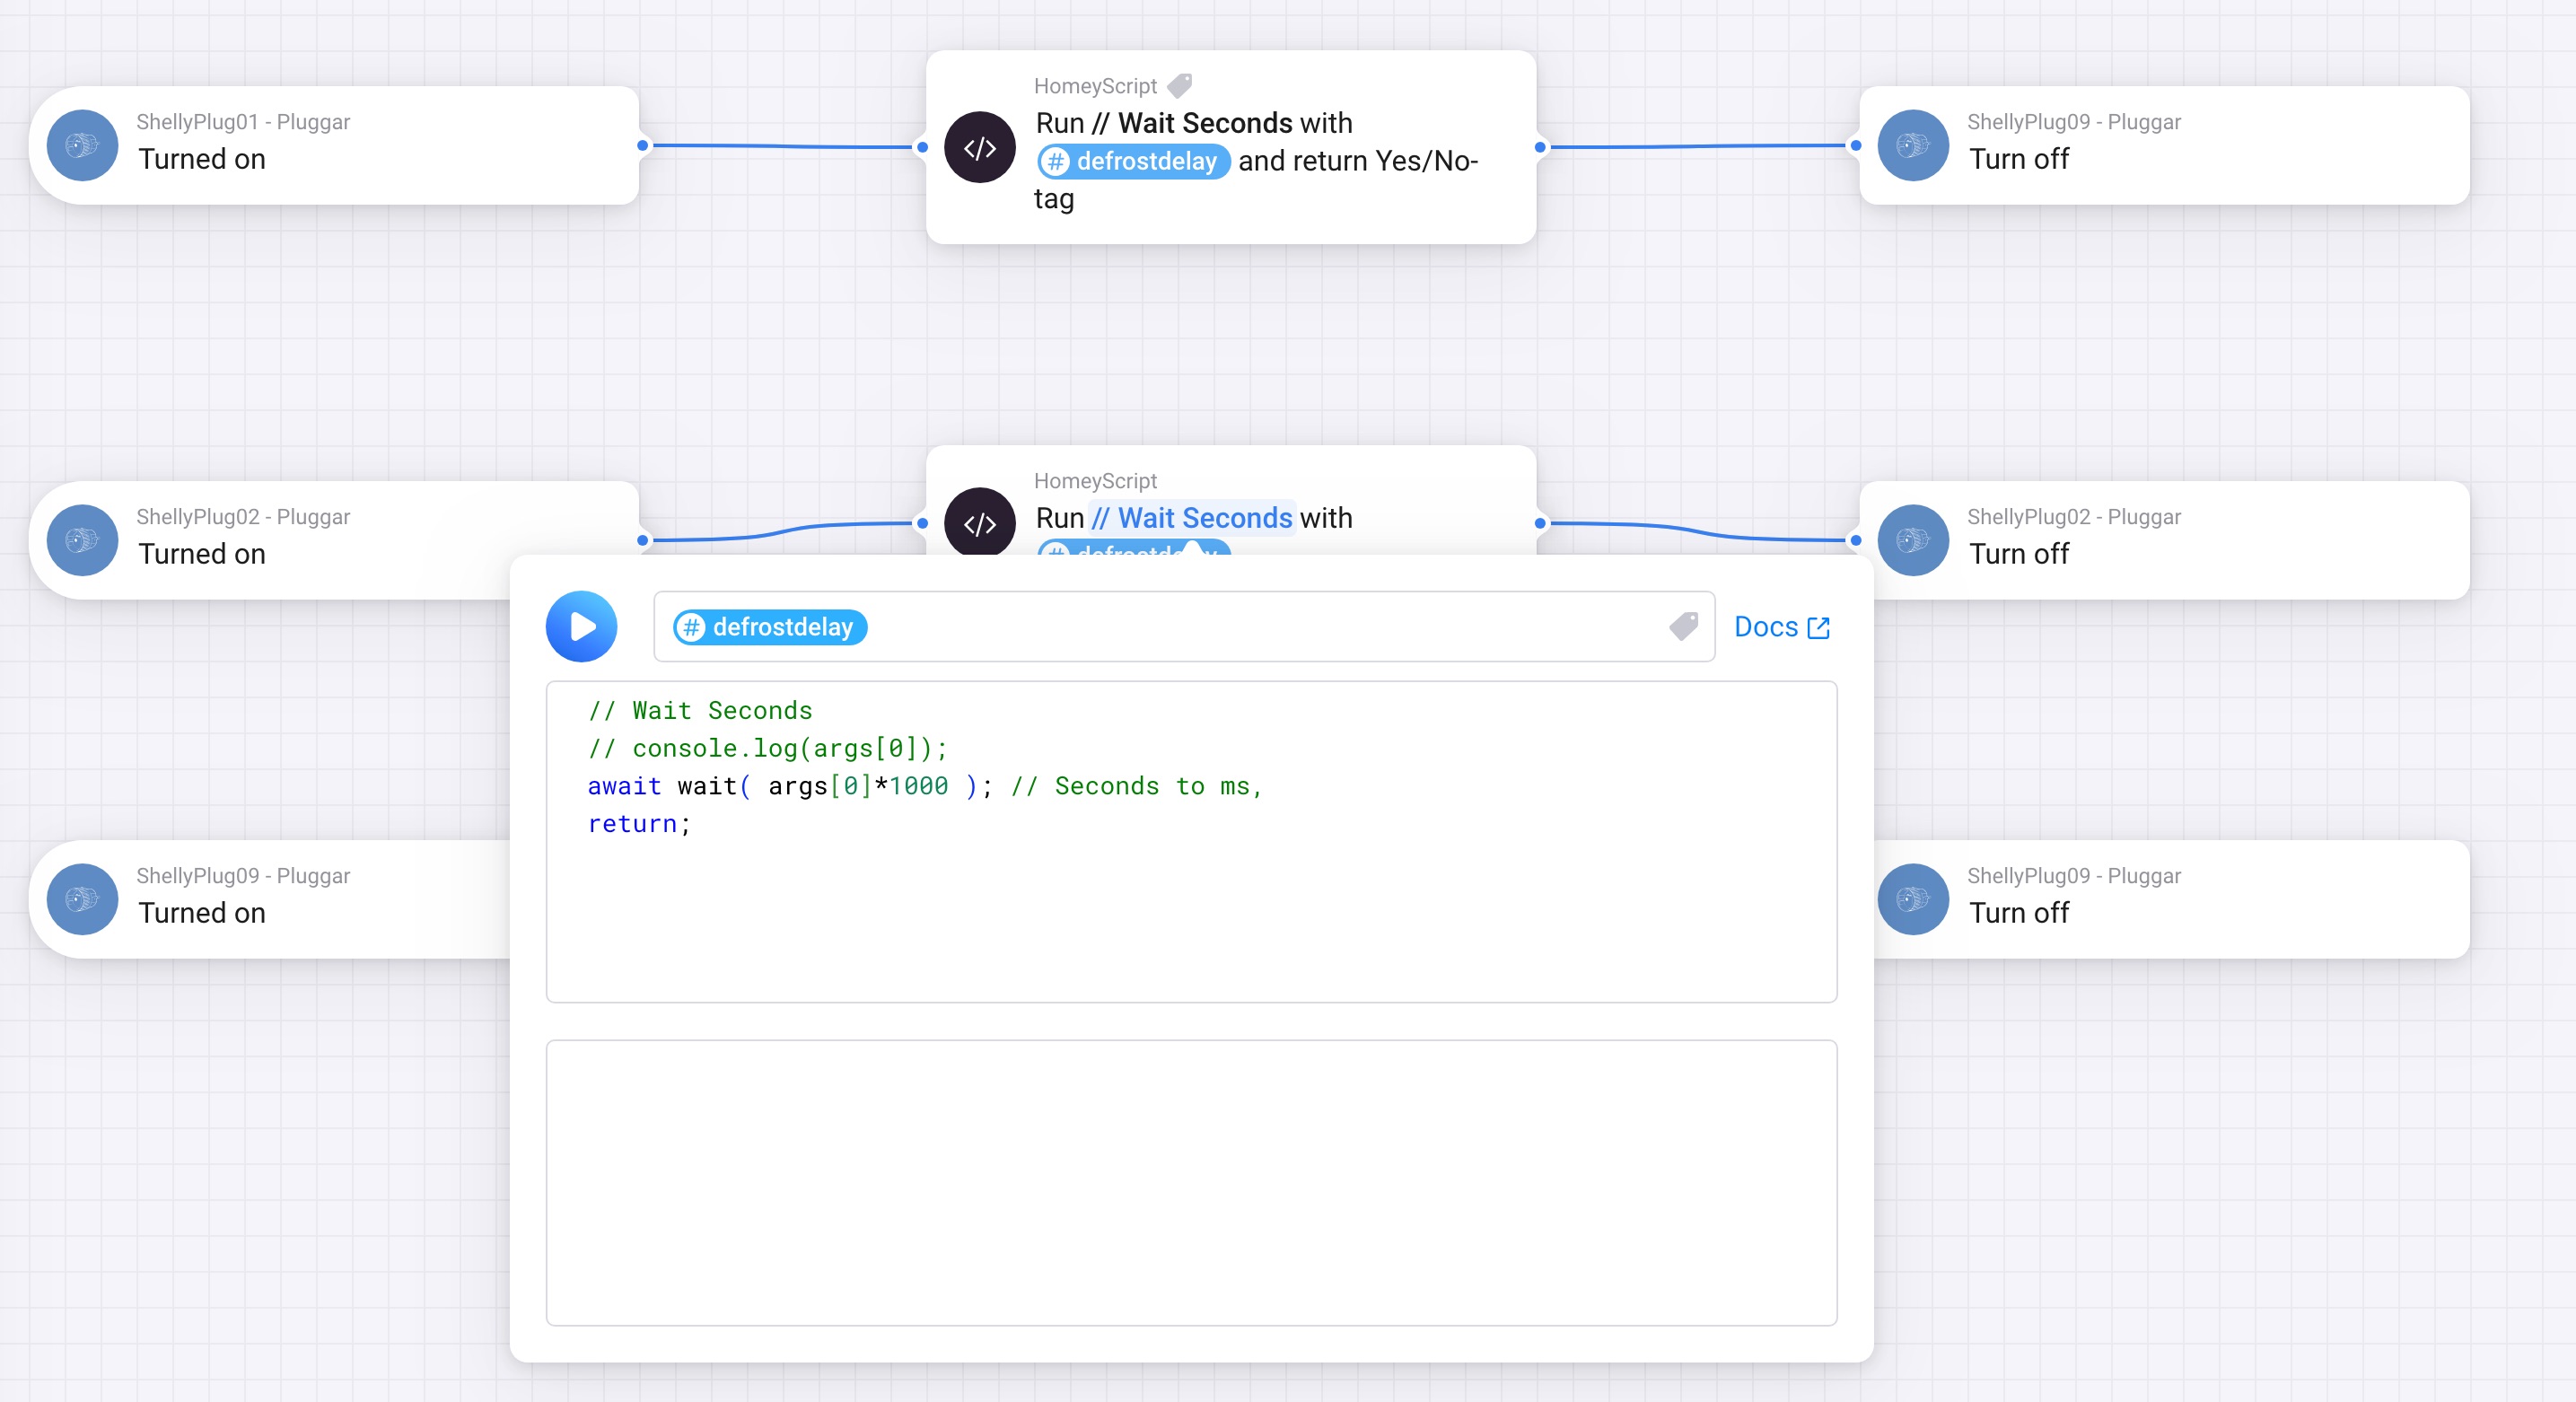
Task: Click the ShellyPlug09 Turned on plug icon
Action: (83, 900)
